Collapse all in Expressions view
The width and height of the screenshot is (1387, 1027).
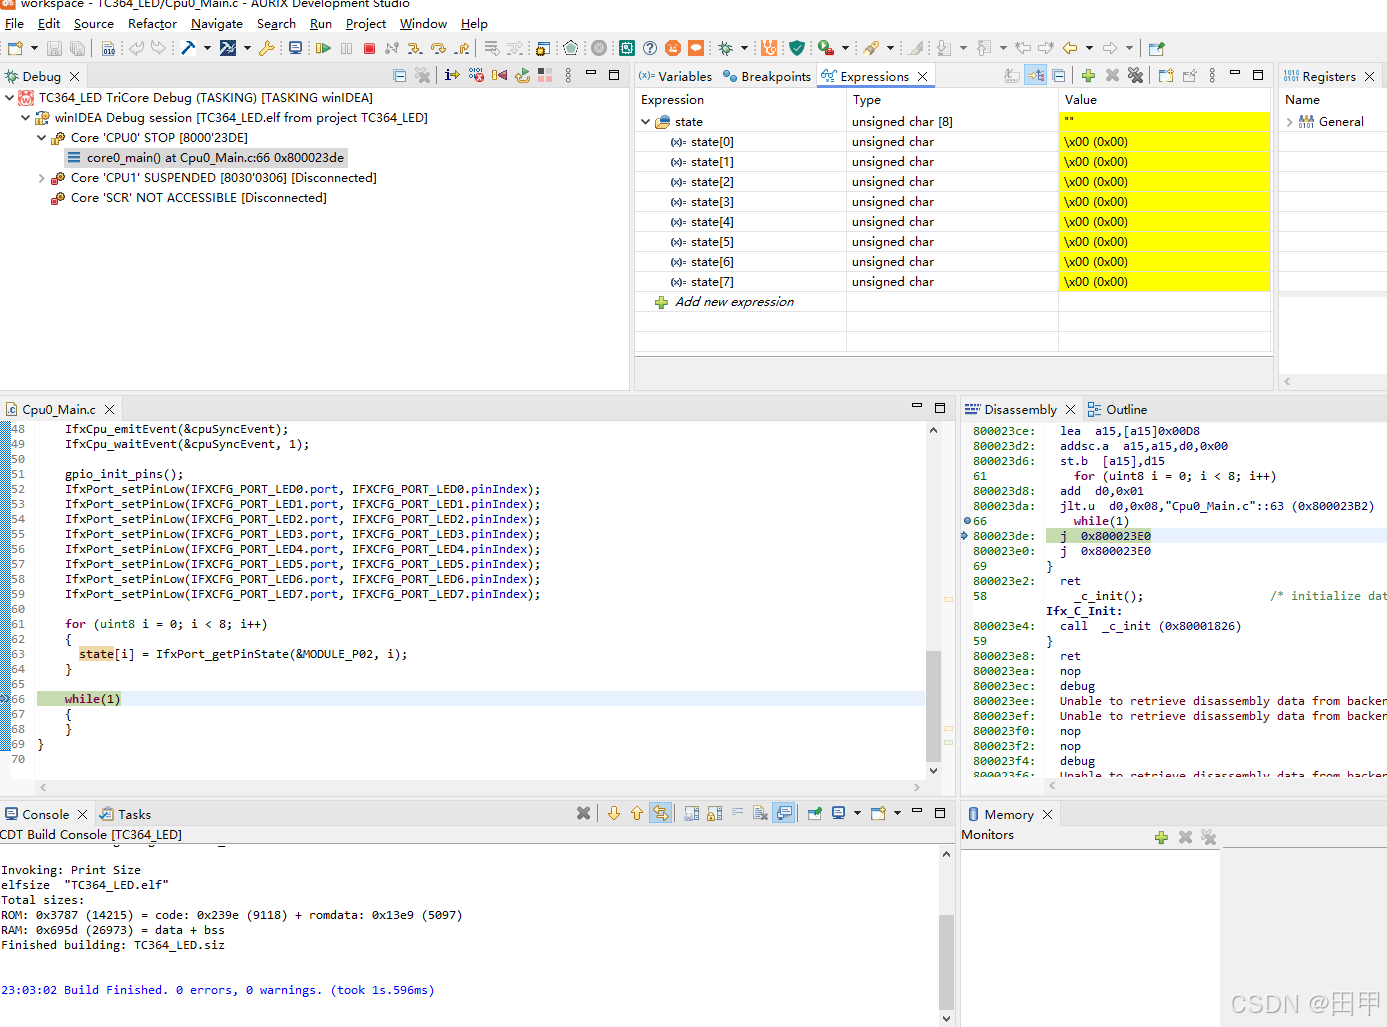(x=1059, y=76)
